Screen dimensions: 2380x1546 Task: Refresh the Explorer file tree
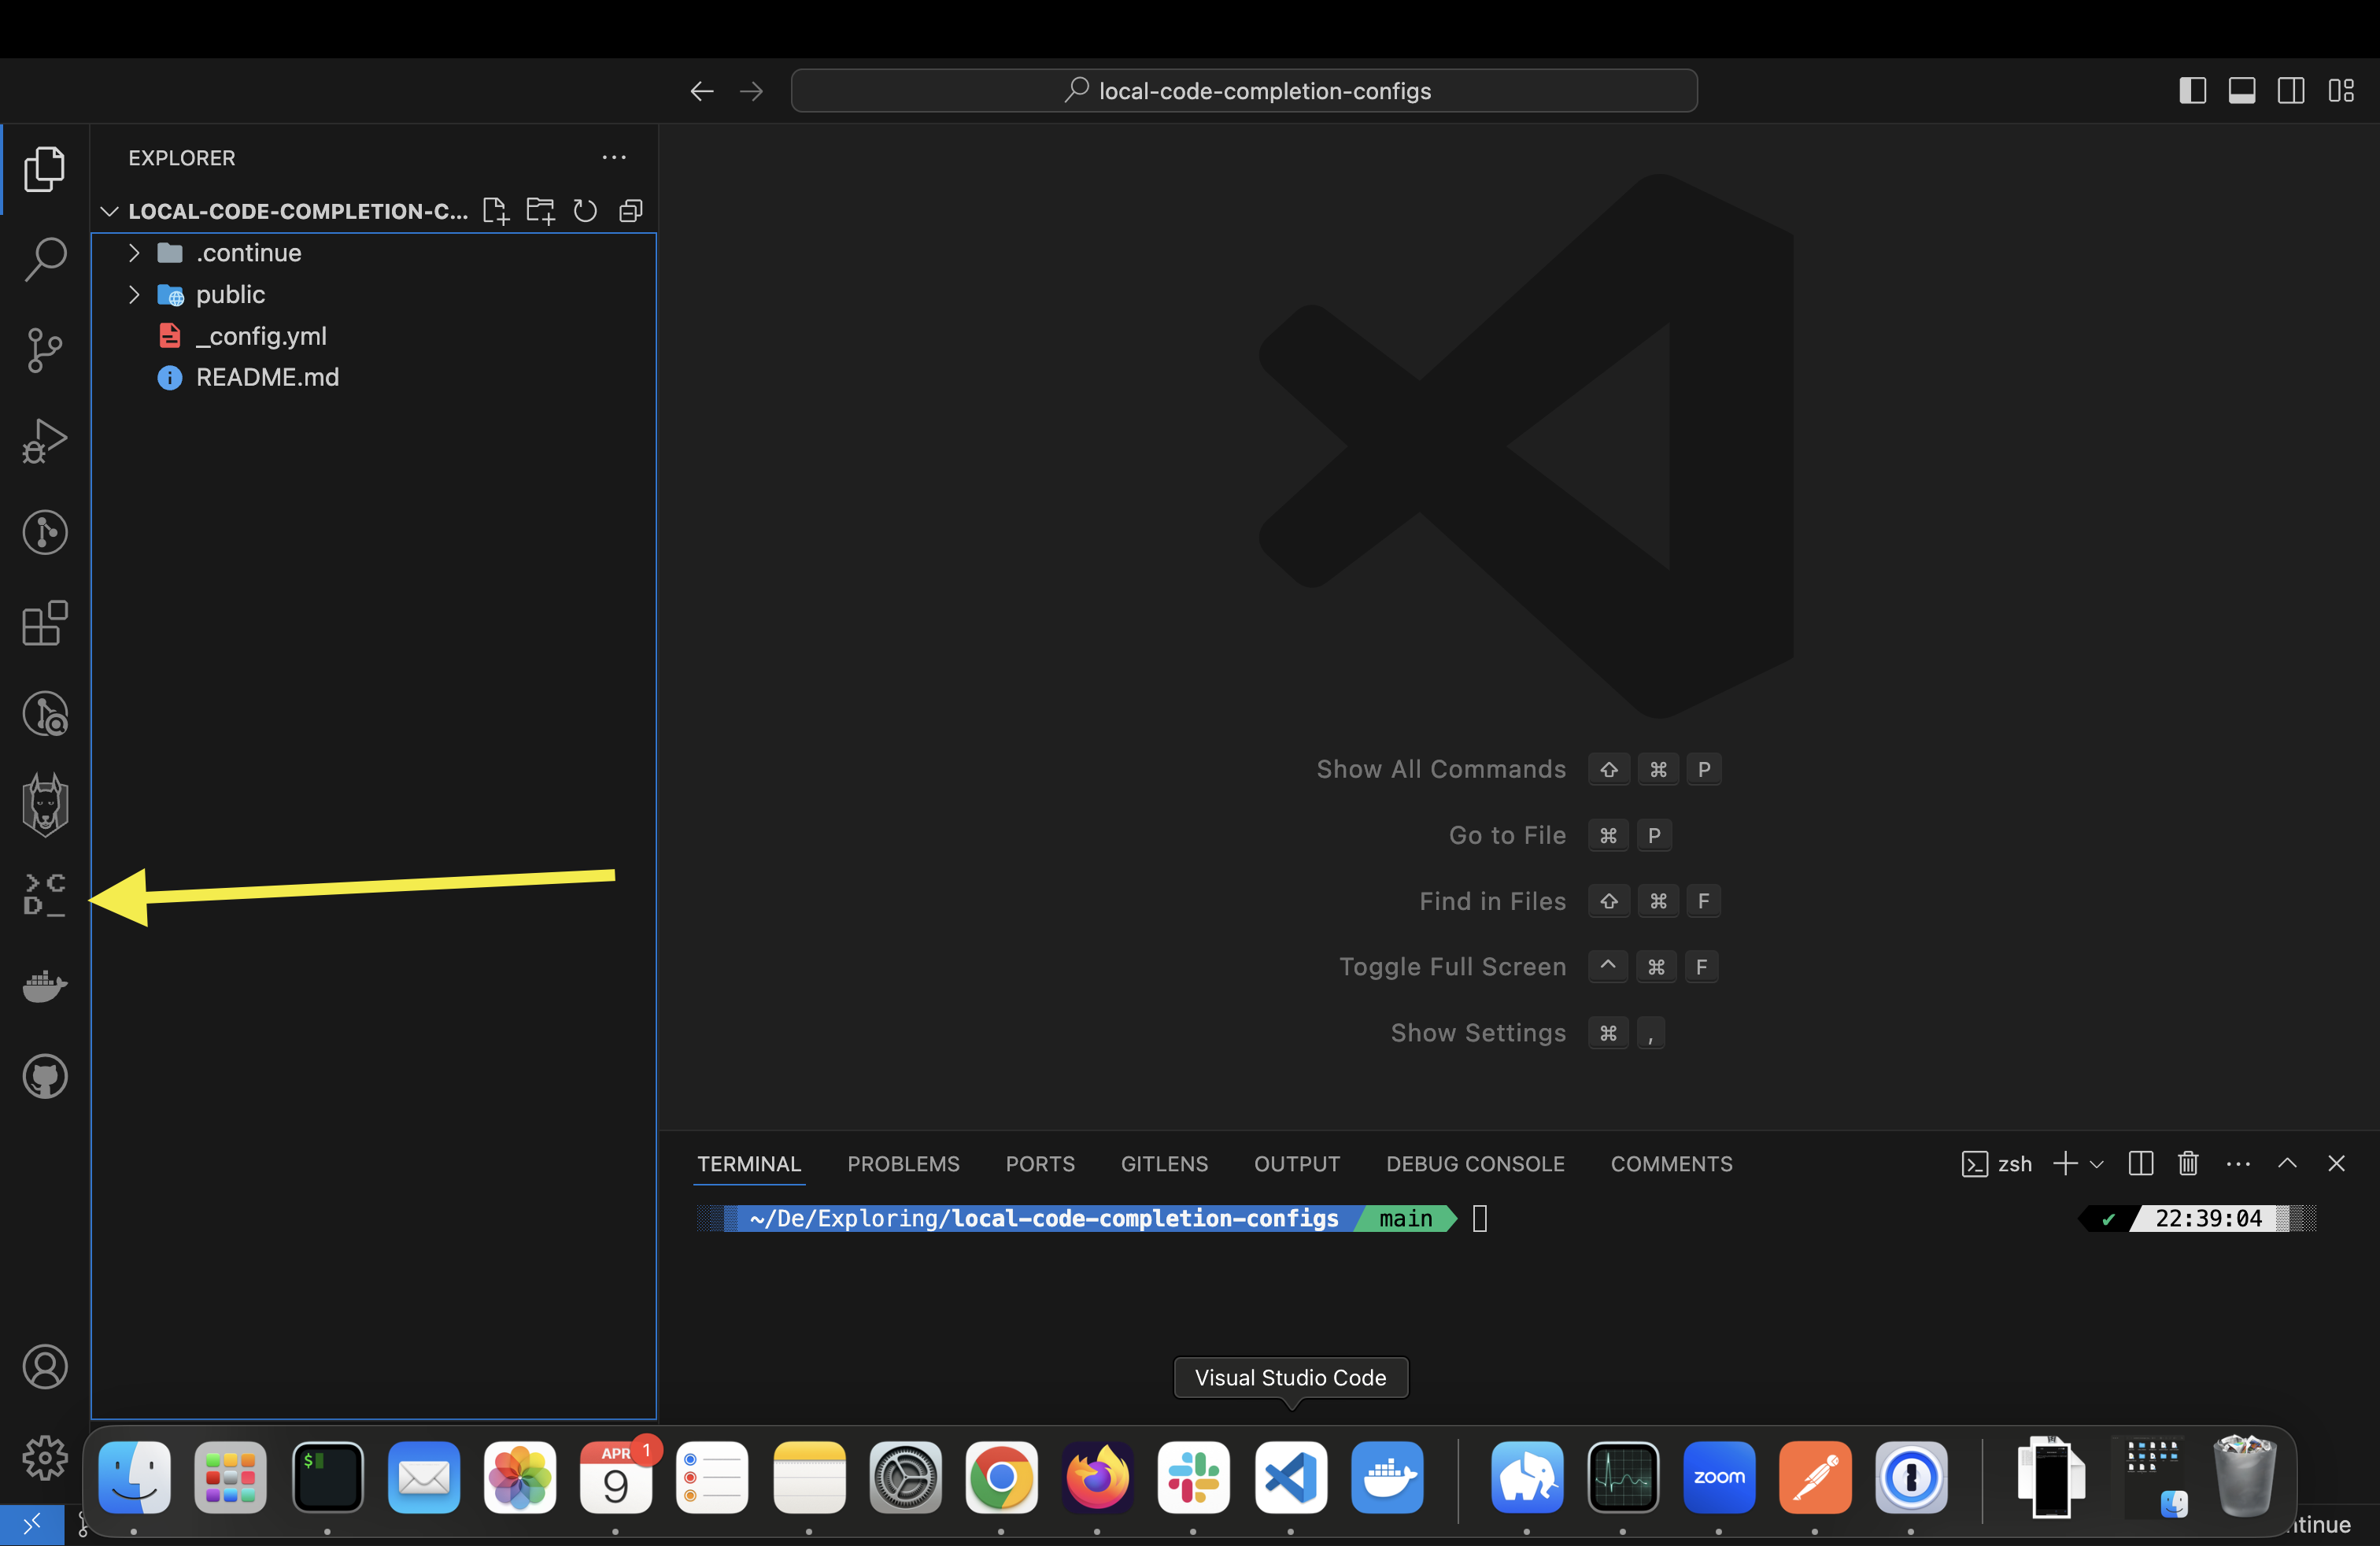(x=585, y=211)
